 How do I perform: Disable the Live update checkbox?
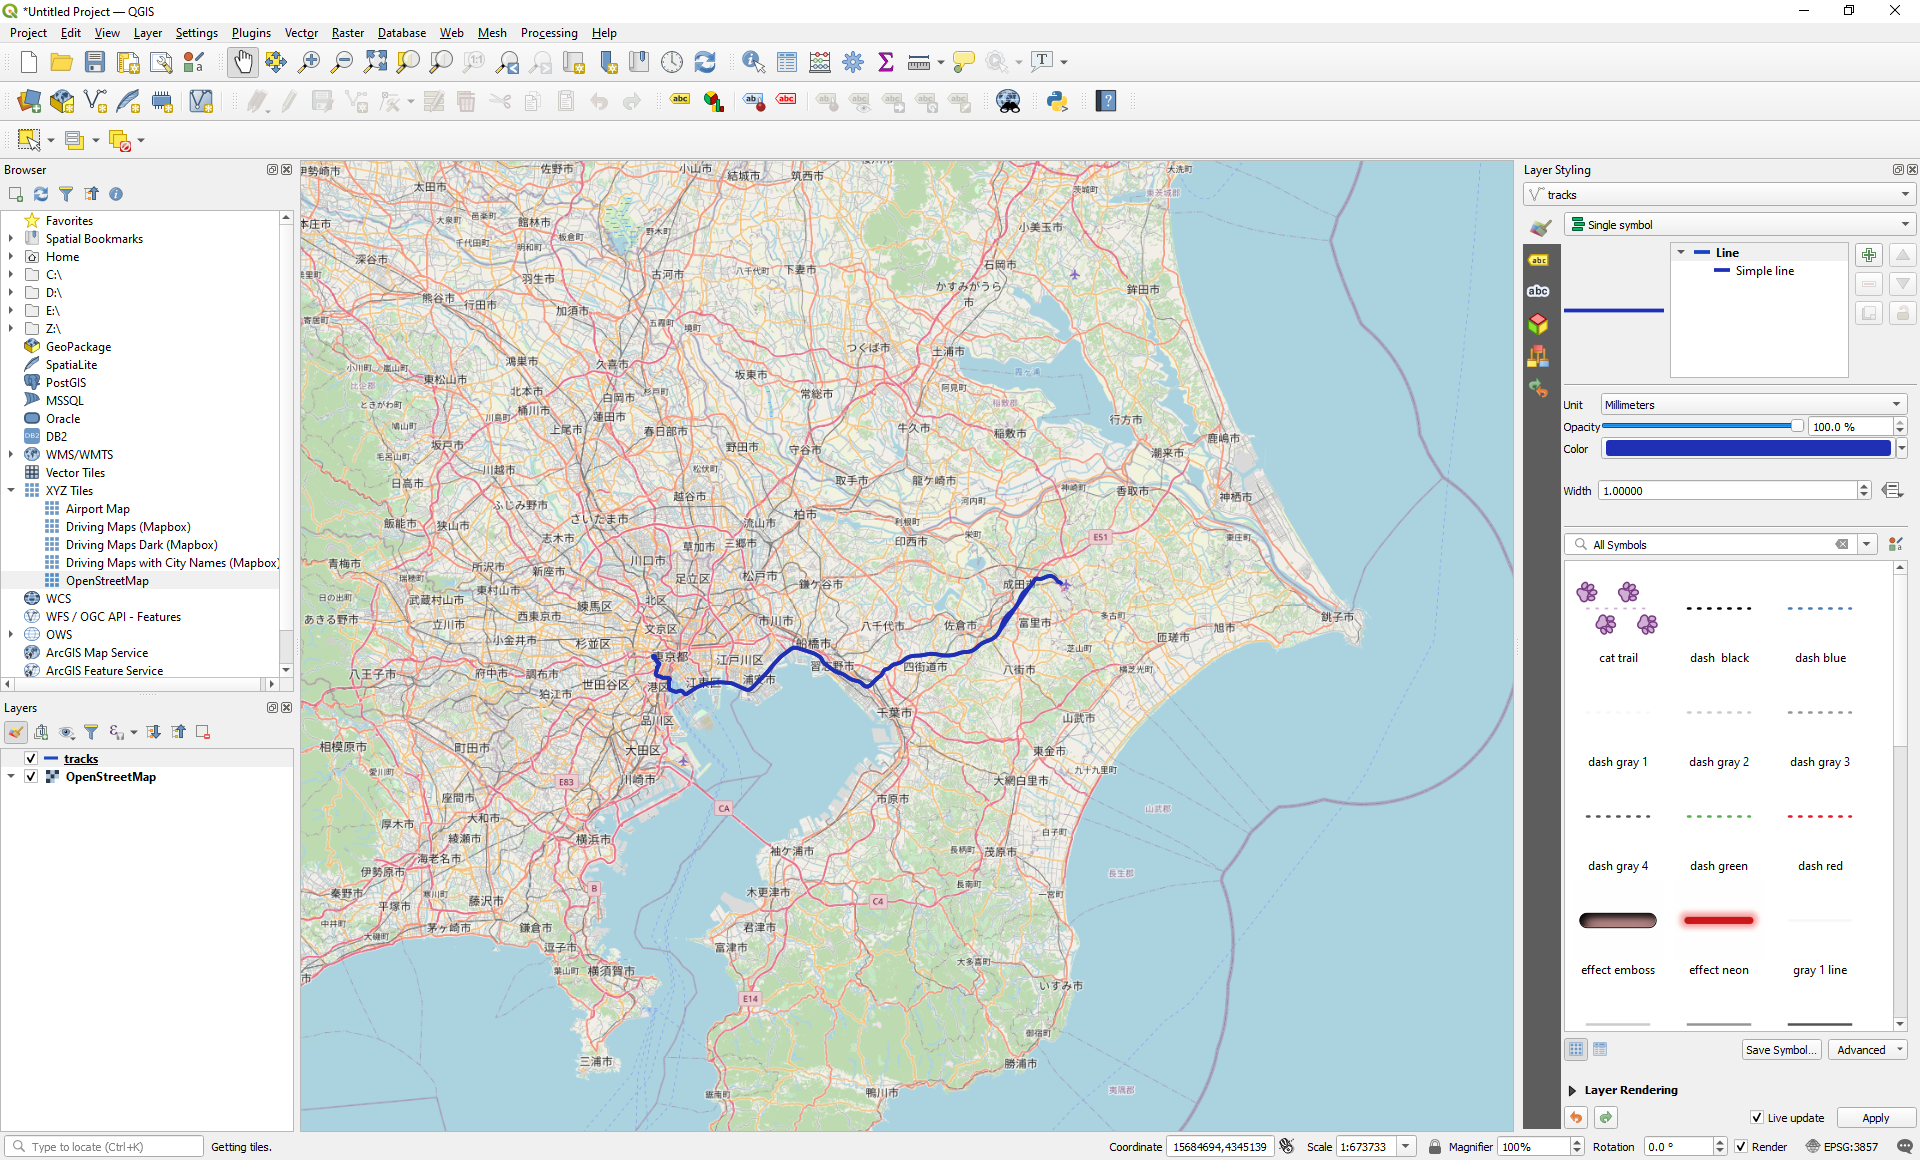pyautogui.click(x=1758, y=1118)
